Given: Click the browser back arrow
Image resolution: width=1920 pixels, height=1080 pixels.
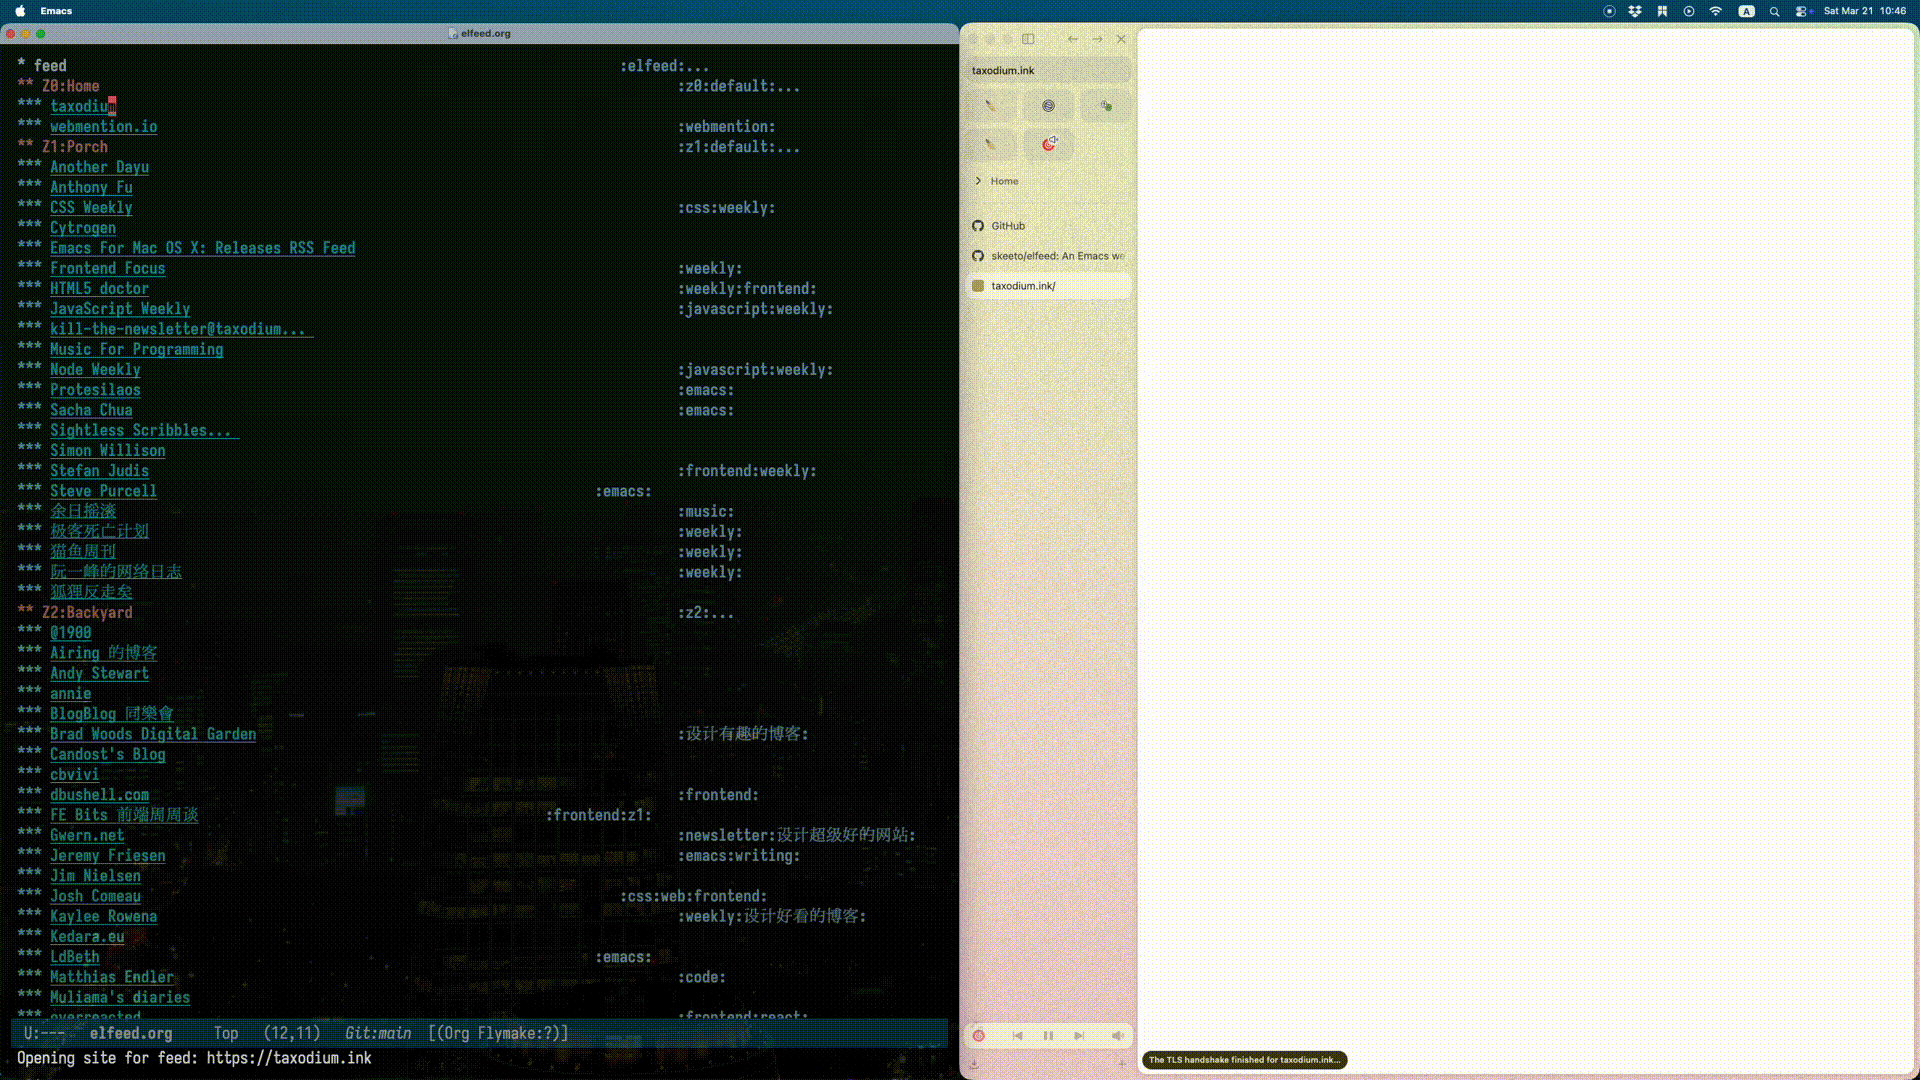Looking at the screenshot, I should click(1072, 39).
